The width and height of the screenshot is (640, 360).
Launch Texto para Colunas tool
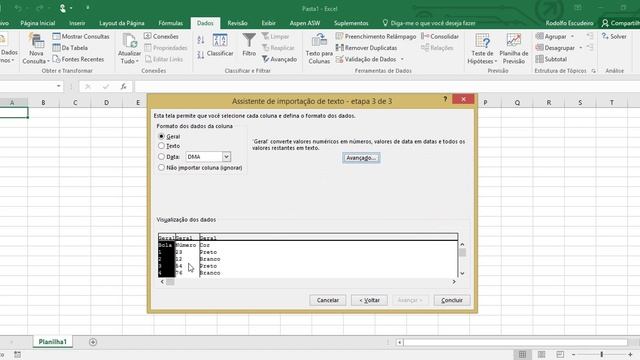(319, 49)
